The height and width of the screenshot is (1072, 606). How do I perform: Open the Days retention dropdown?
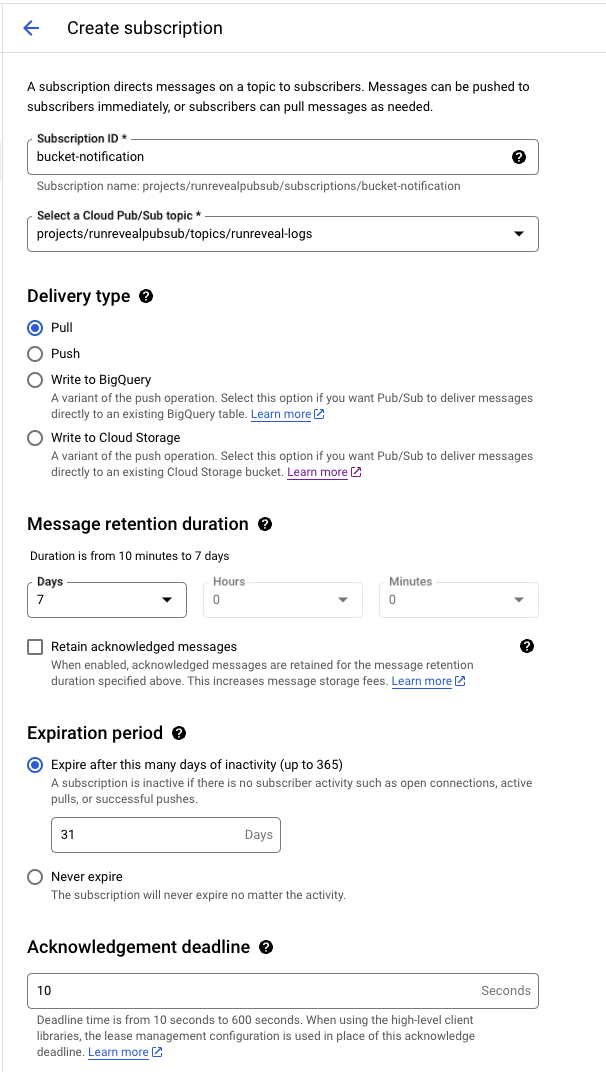166,599
